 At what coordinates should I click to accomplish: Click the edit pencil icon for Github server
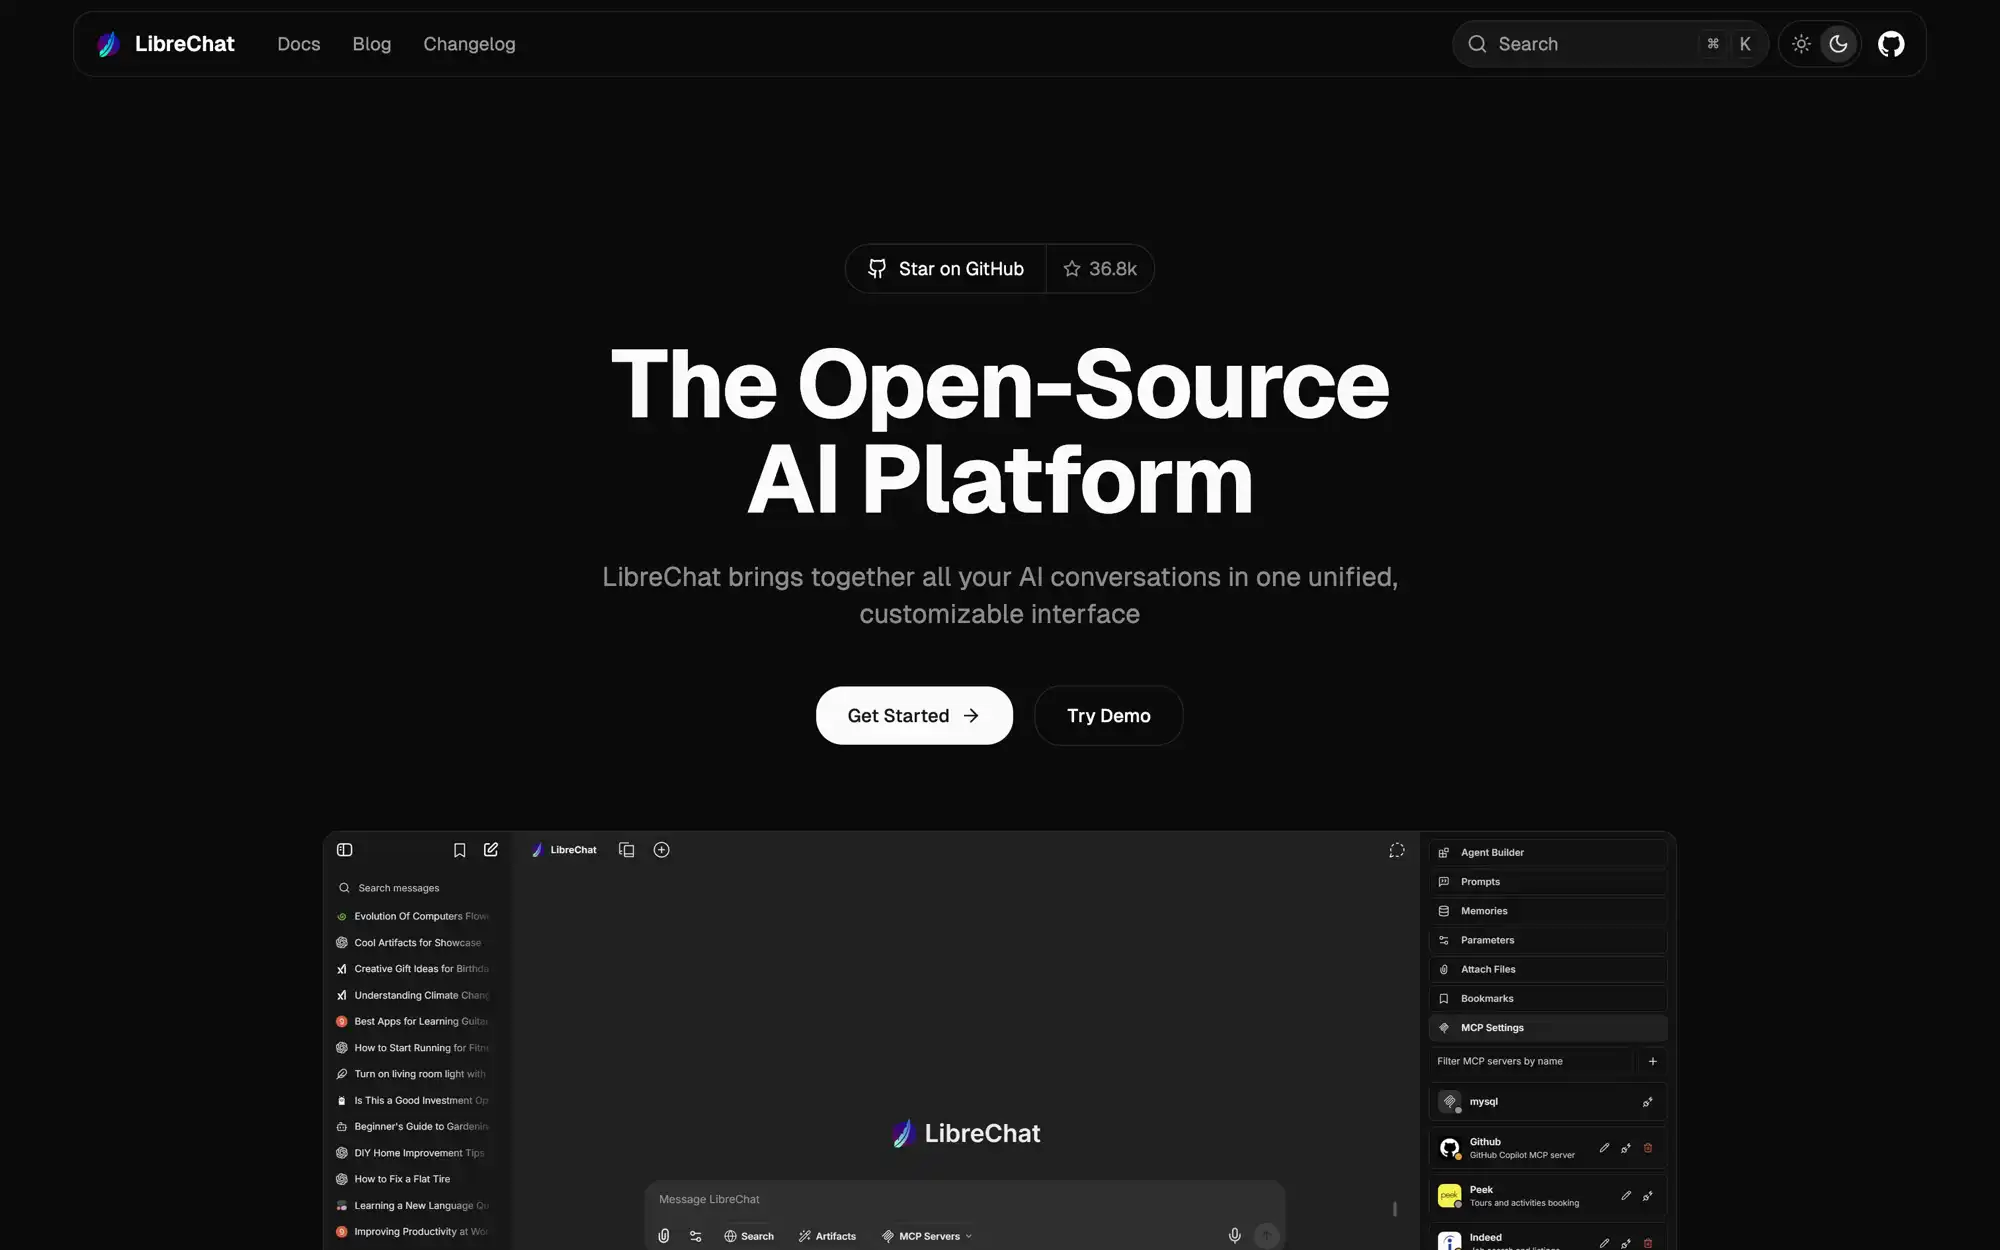click(1604, 1148)
